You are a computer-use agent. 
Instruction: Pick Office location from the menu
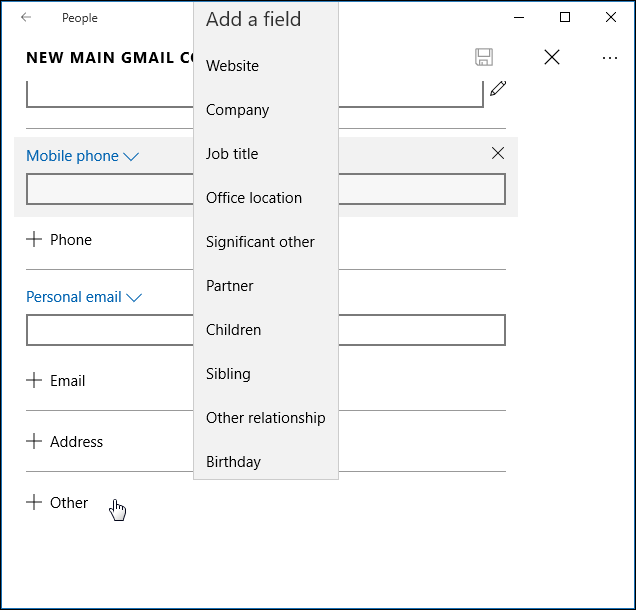point(254,198)
